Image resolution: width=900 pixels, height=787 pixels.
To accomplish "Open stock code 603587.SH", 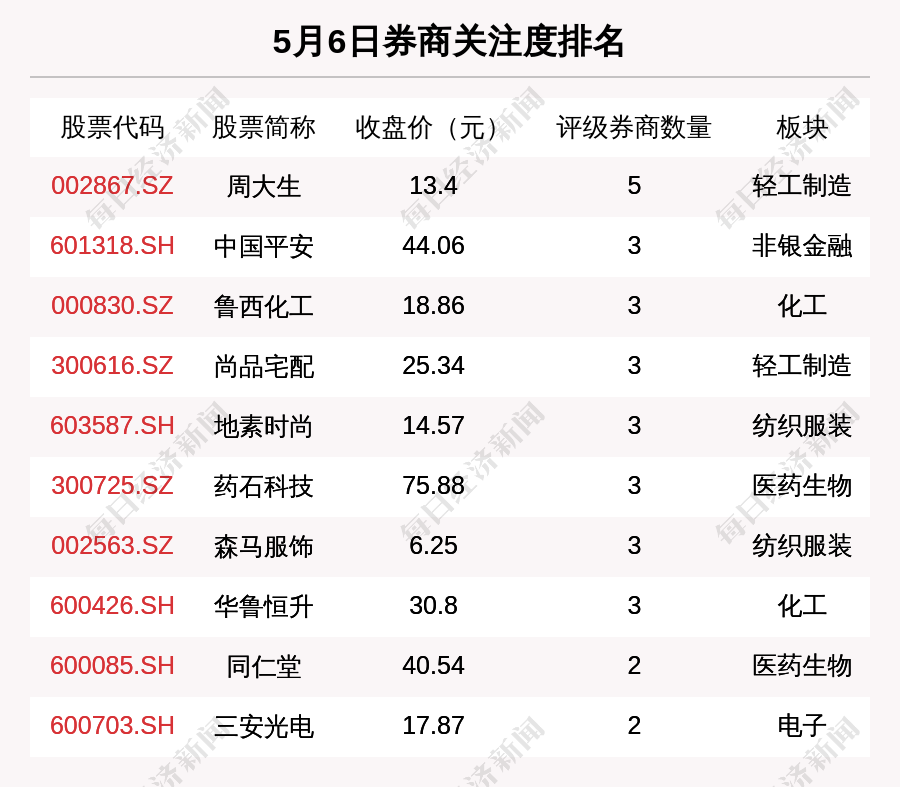I will (112, 426).
